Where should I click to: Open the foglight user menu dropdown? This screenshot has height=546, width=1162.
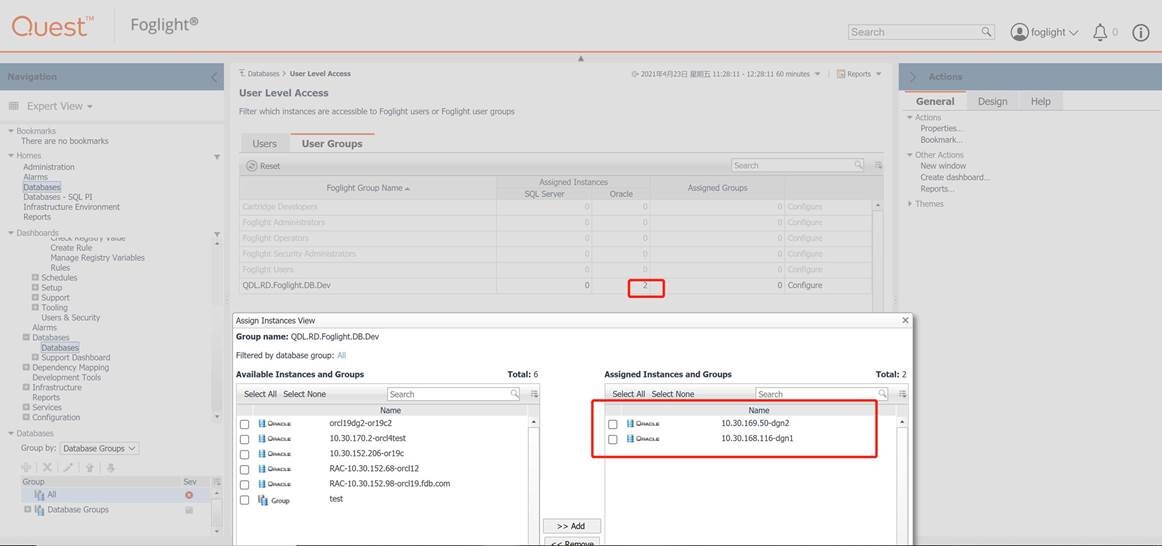point(1073,33)
